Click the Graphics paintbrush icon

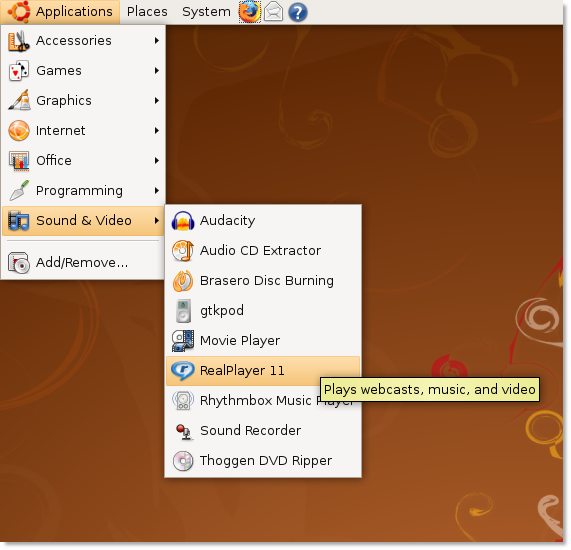click(19, 101)
